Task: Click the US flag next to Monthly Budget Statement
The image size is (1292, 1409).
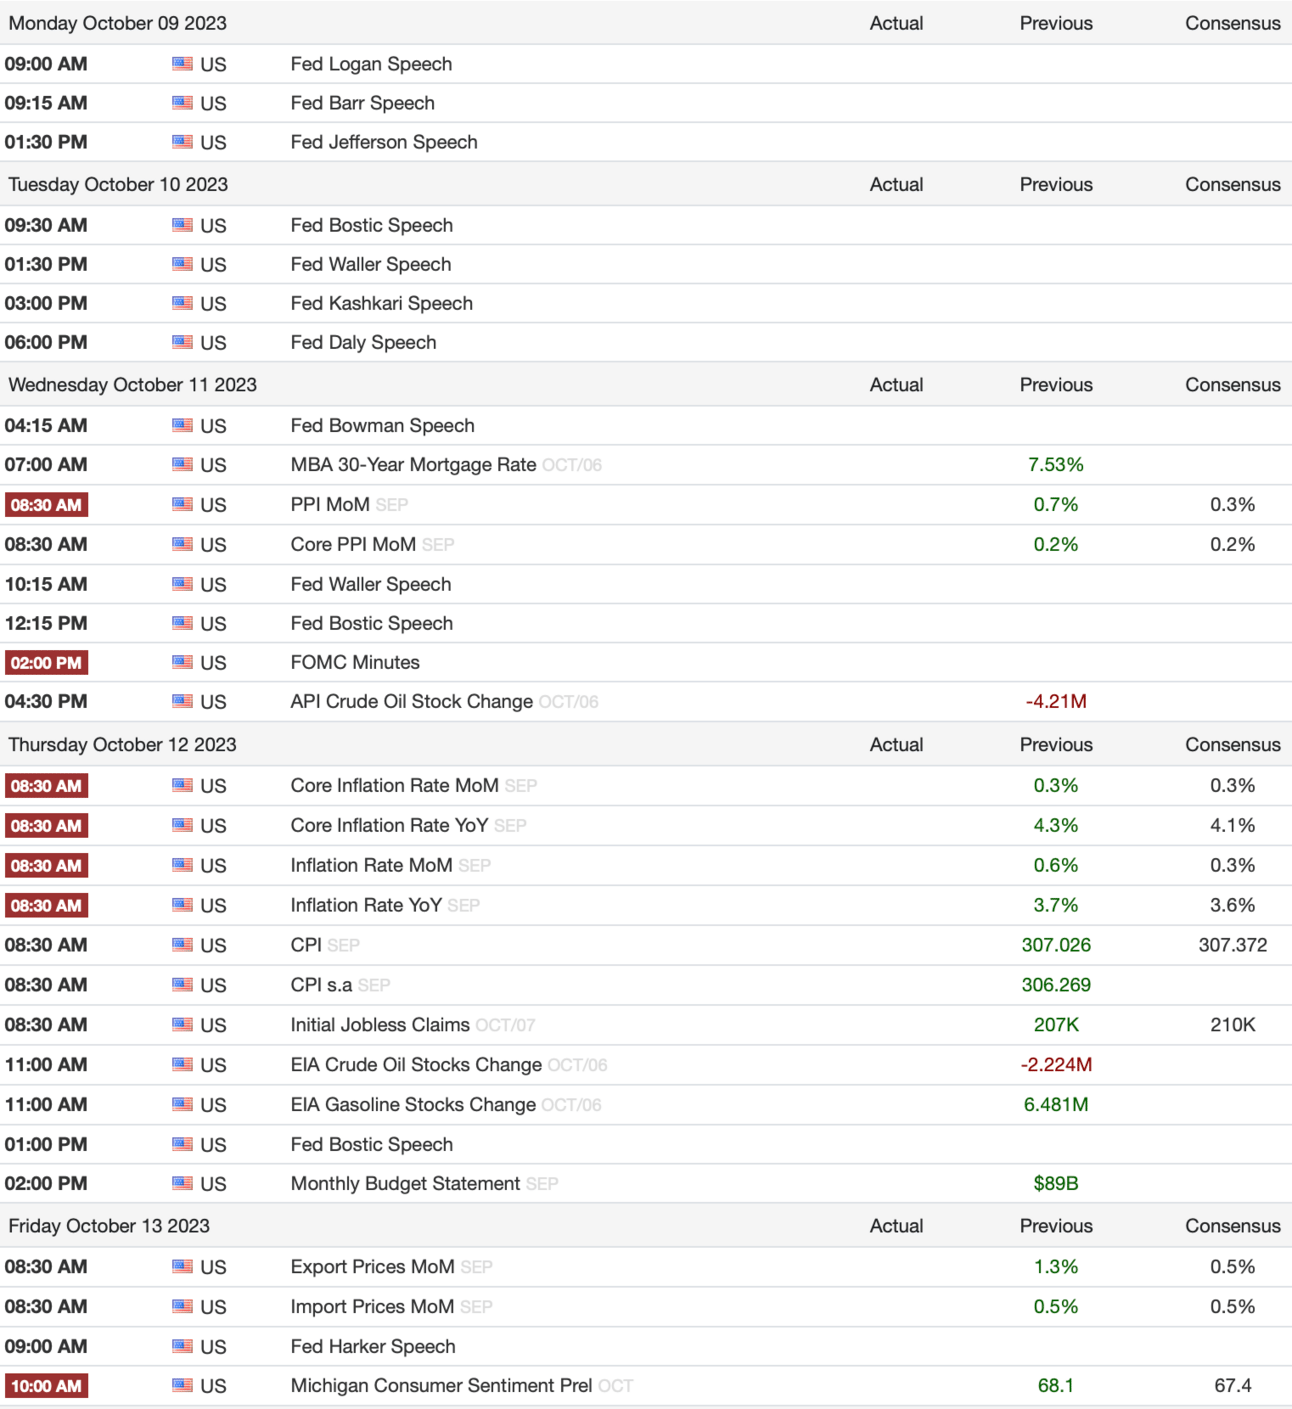Action: pos(182,1183)
